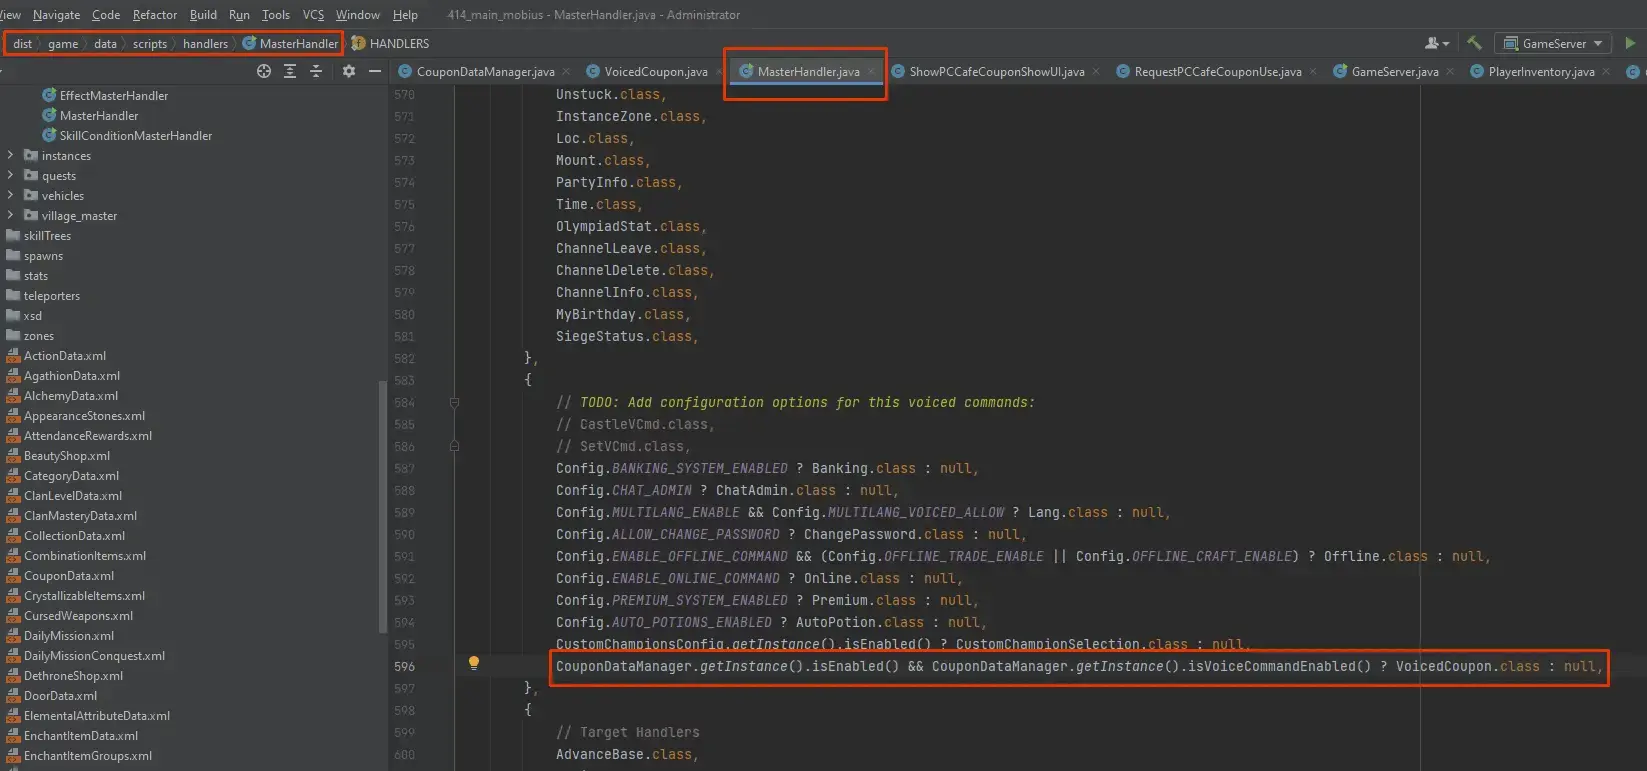
Task: Select MasterHandler class in project tree
Action: click(98, 115)
